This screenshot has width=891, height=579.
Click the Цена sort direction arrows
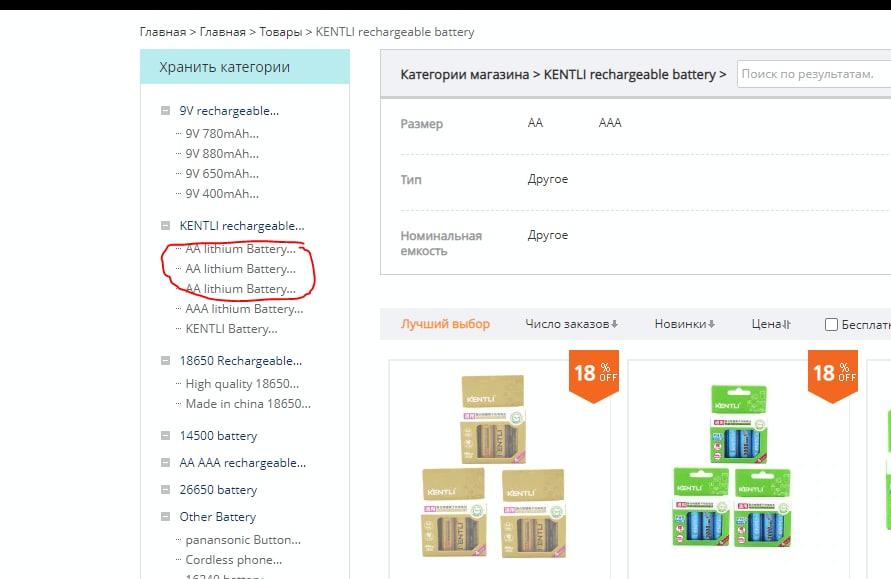(x=786, y=324)
